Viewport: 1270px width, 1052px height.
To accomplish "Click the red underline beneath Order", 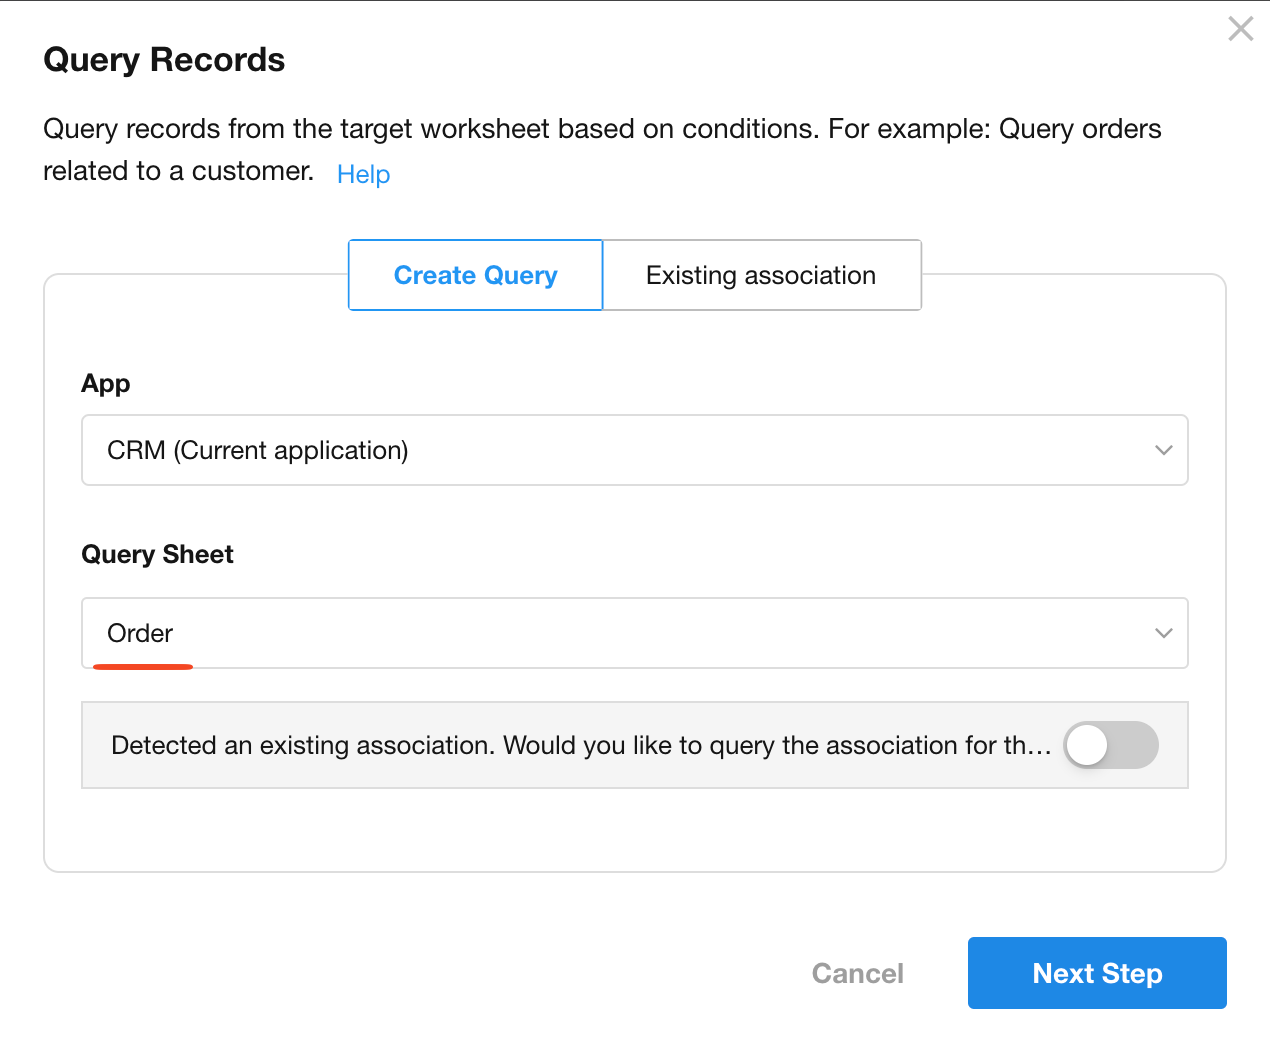I will coord(142,666).
